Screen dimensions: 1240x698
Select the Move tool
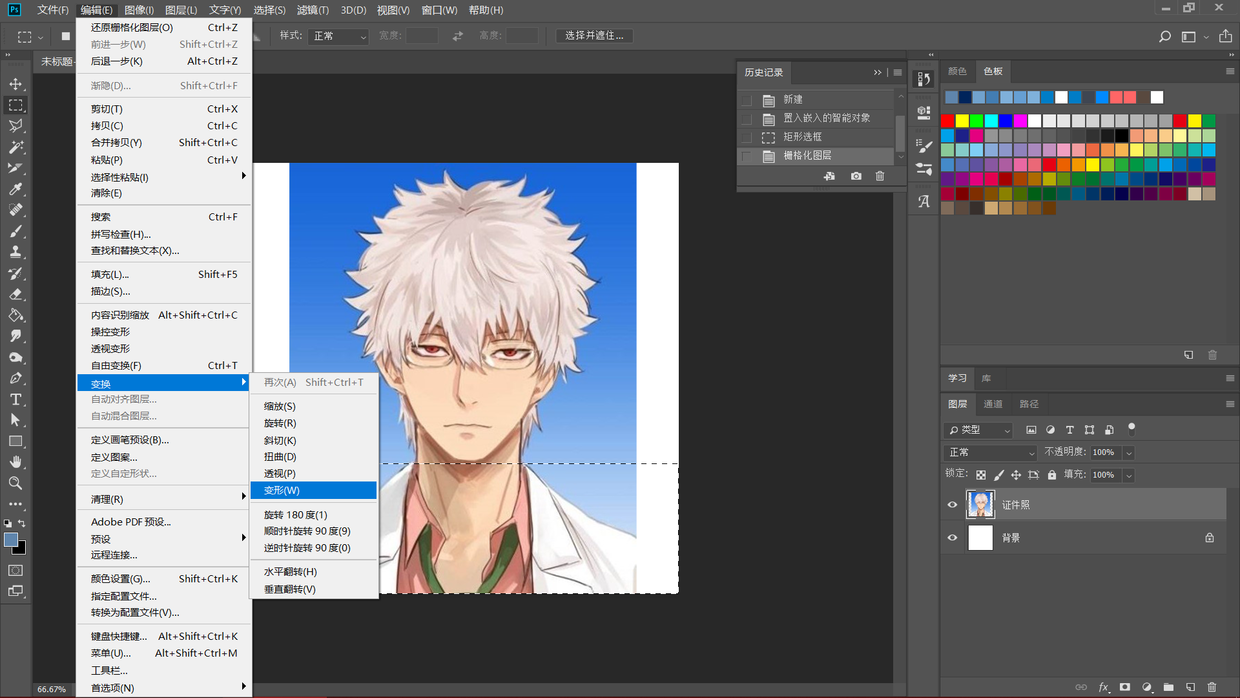pos(16,84)
